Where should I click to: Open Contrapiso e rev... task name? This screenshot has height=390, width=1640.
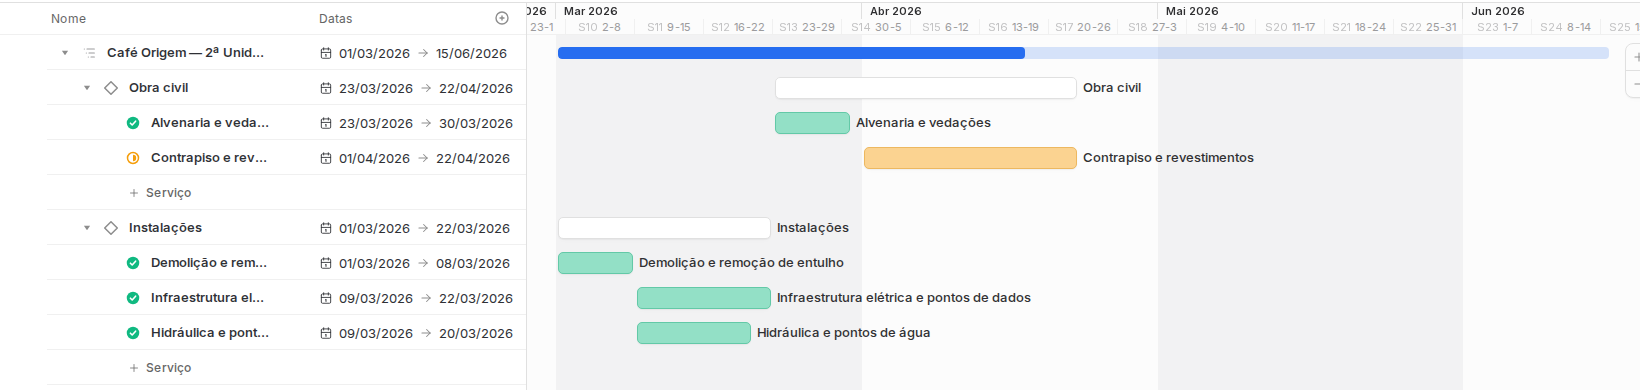(x=209, y=158)
